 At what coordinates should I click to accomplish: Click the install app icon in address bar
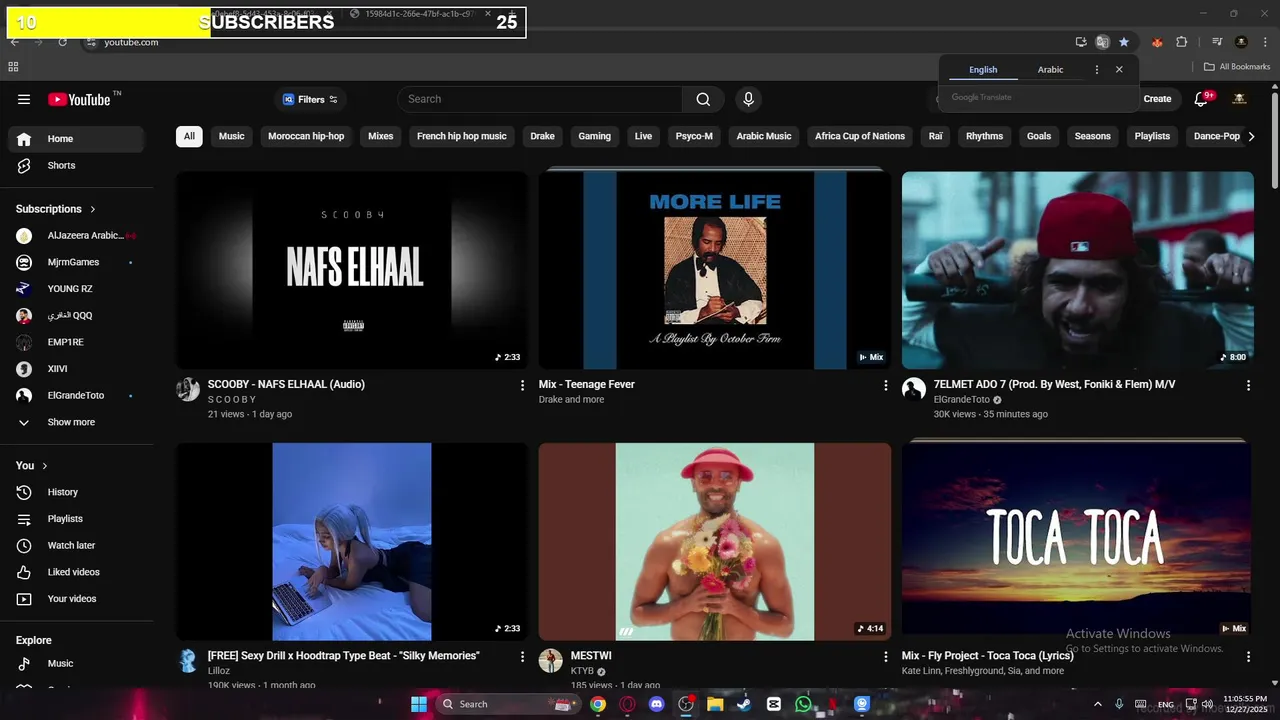(1081, 42)
